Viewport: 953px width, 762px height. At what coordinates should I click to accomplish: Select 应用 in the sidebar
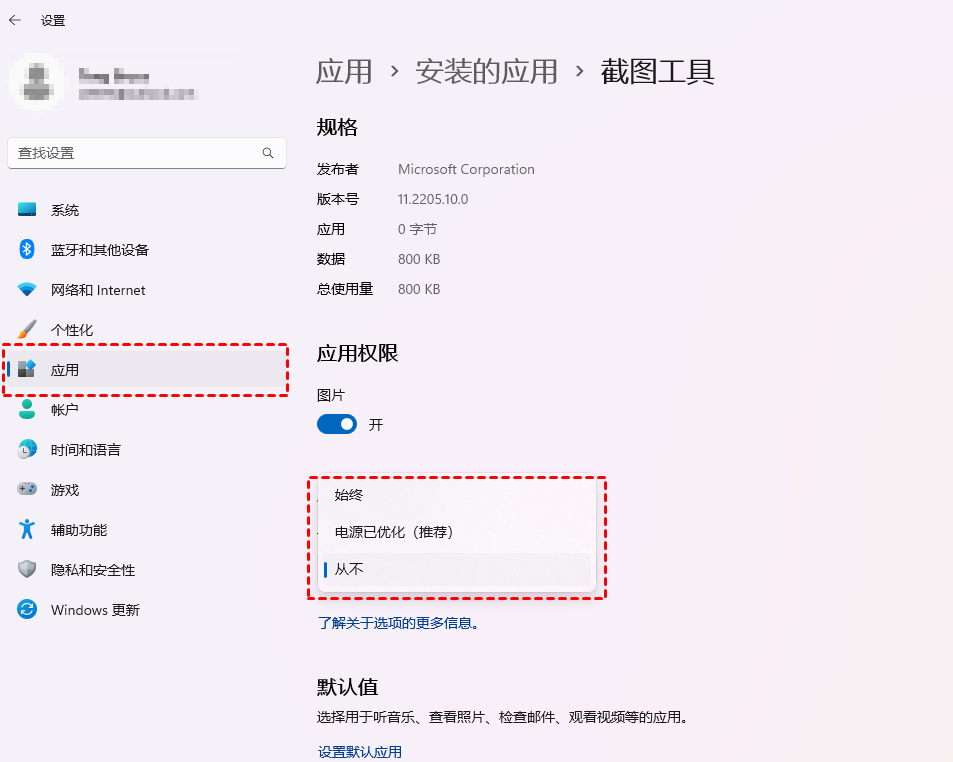pos(146,369)
